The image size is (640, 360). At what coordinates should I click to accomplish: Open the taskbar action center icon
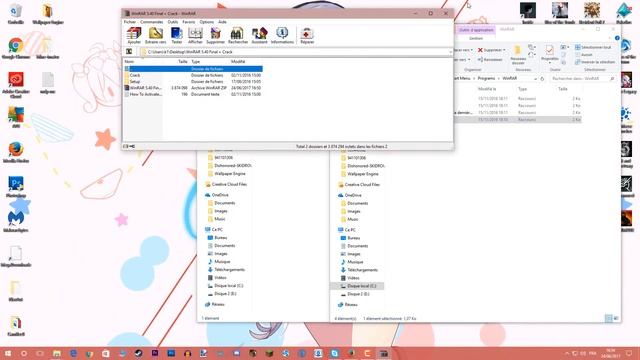click(629, 353)
